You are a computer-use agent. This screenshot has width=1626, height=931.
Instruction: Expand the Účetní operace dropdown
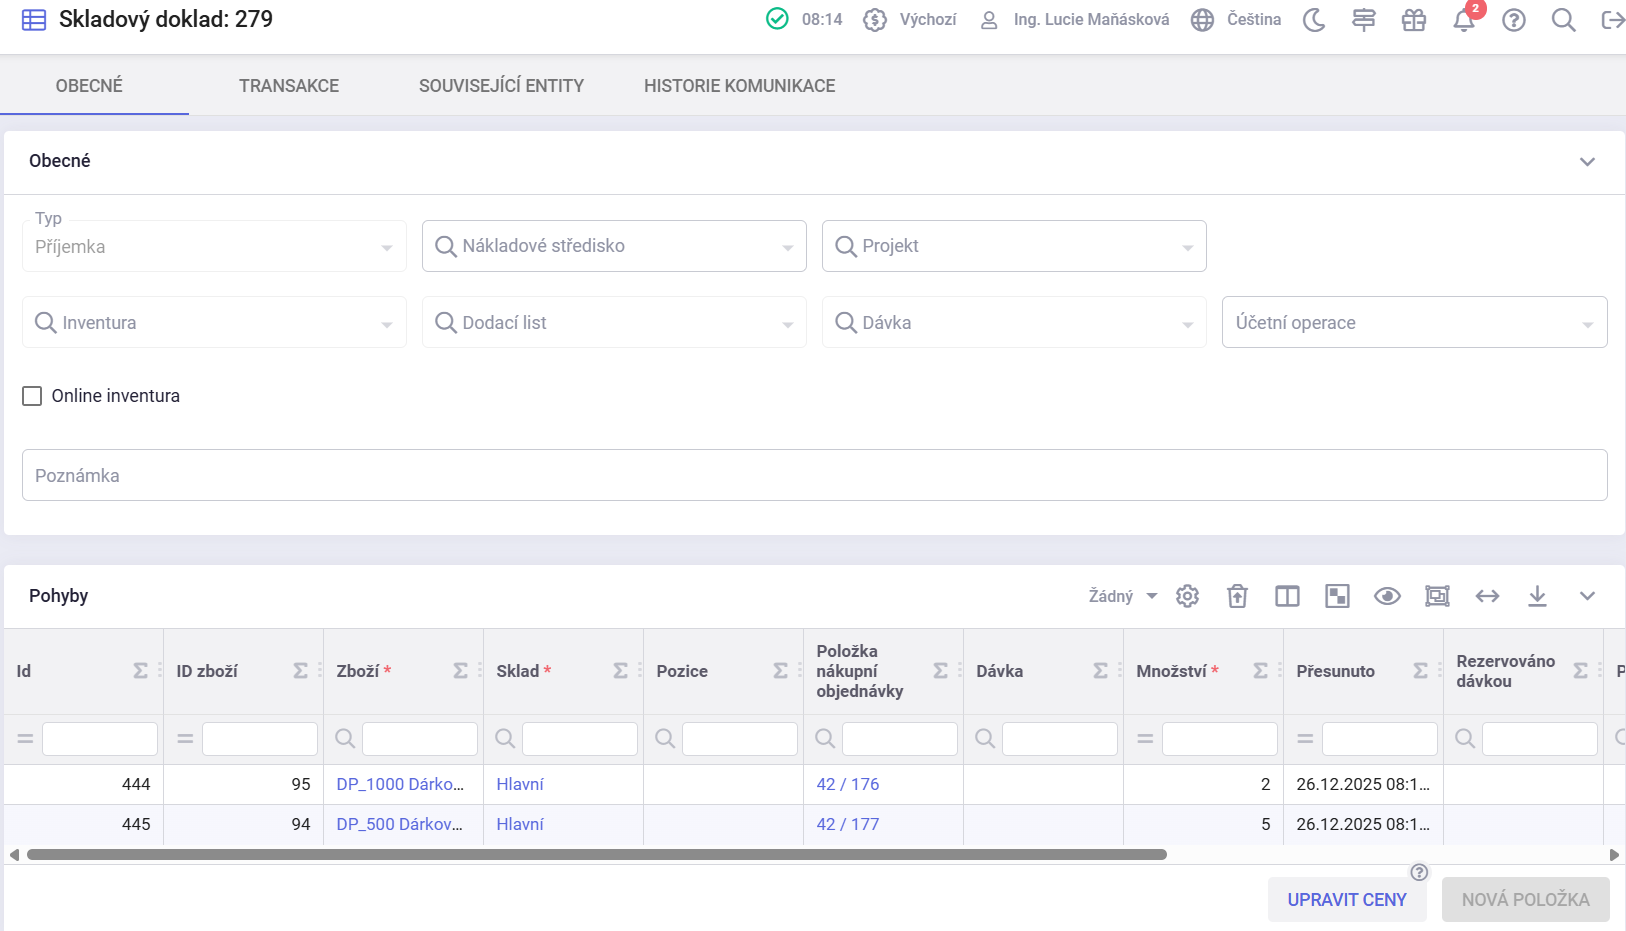[x=1414, y=322]
